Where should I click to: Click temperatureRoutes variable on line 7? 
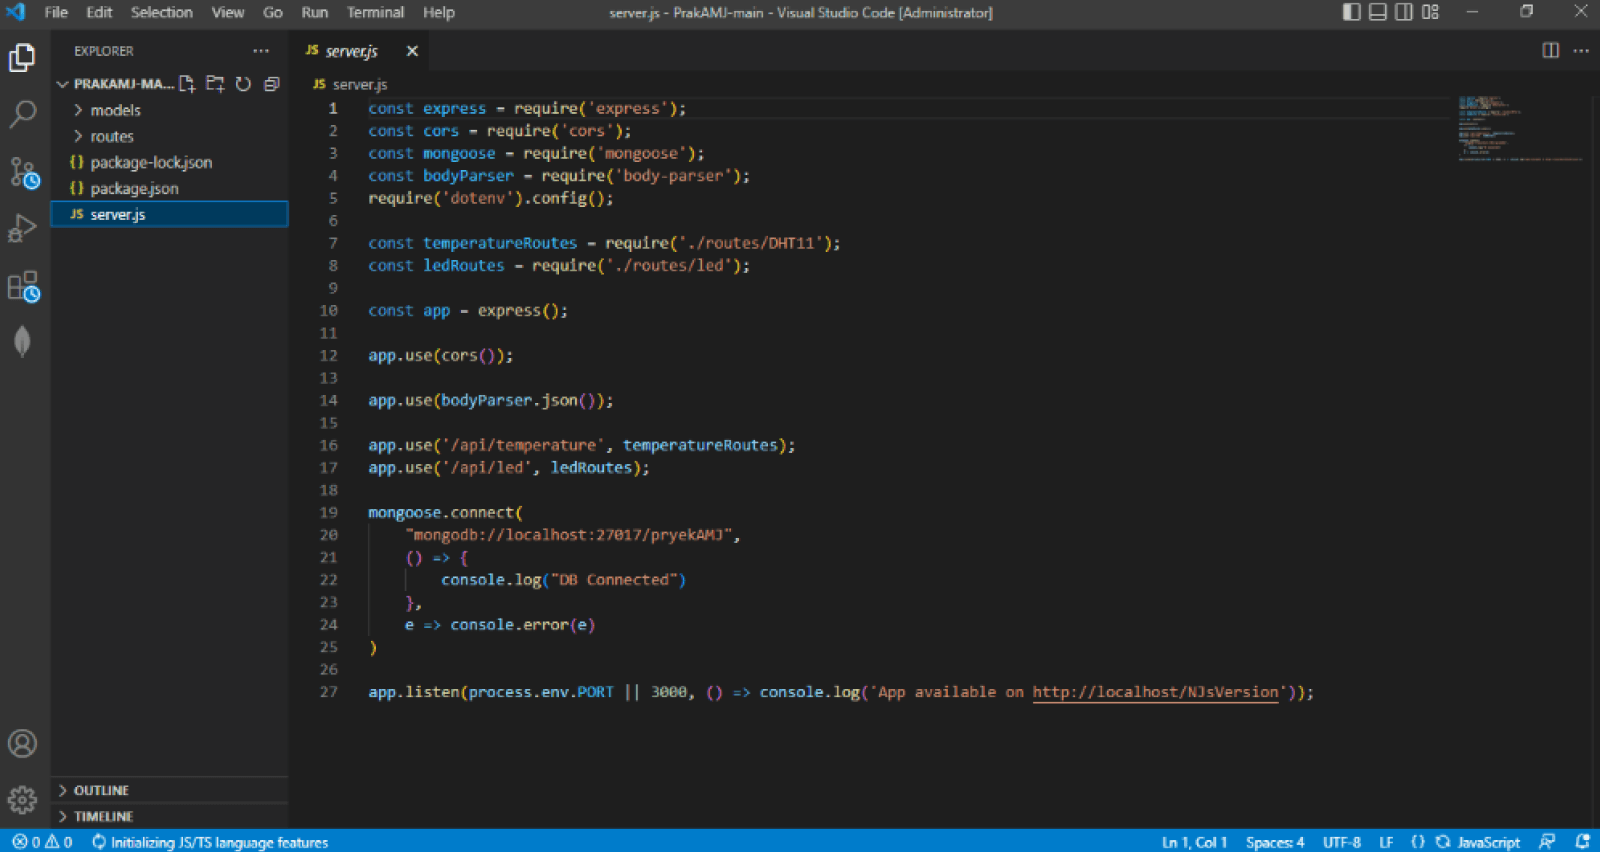tap(500, 243)
